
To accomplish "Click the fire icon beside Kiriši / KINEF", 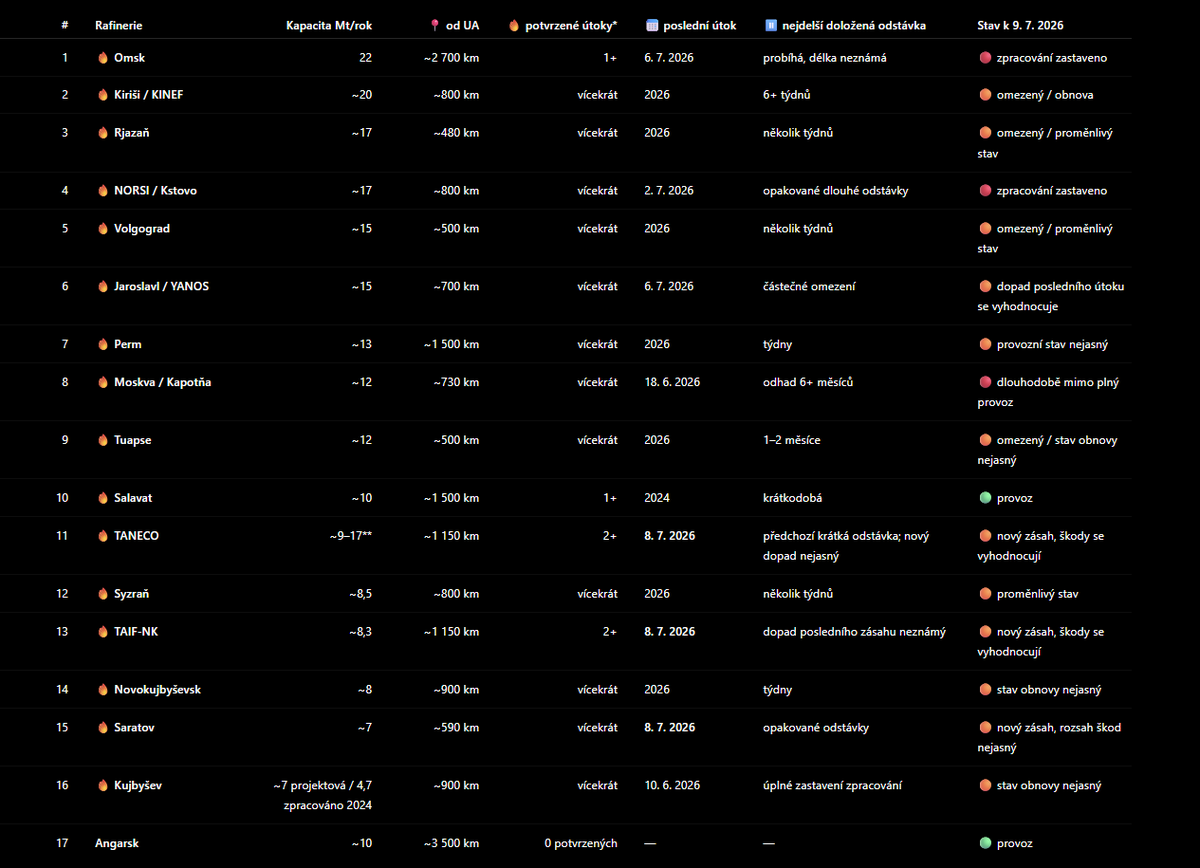I will pos(102,95).
